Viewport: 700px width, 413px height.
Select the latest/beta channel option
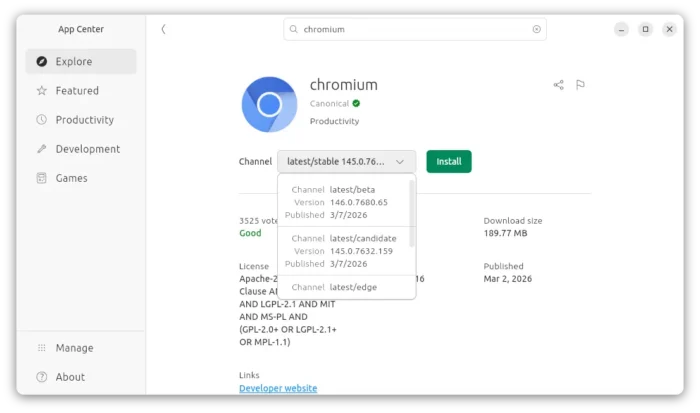point(344,202)
